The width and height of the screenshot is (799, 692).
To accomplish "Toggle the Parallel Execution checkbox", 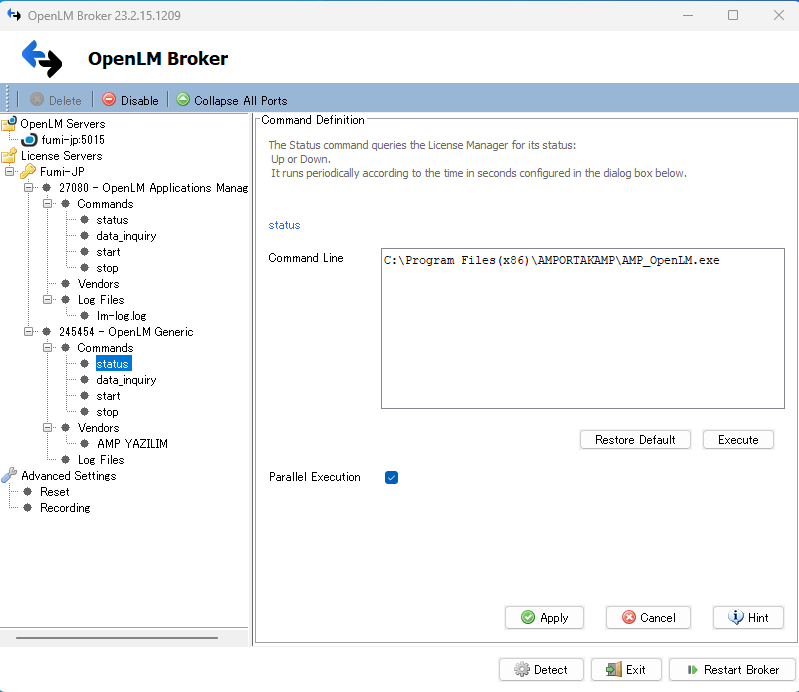I will [391, 477].
